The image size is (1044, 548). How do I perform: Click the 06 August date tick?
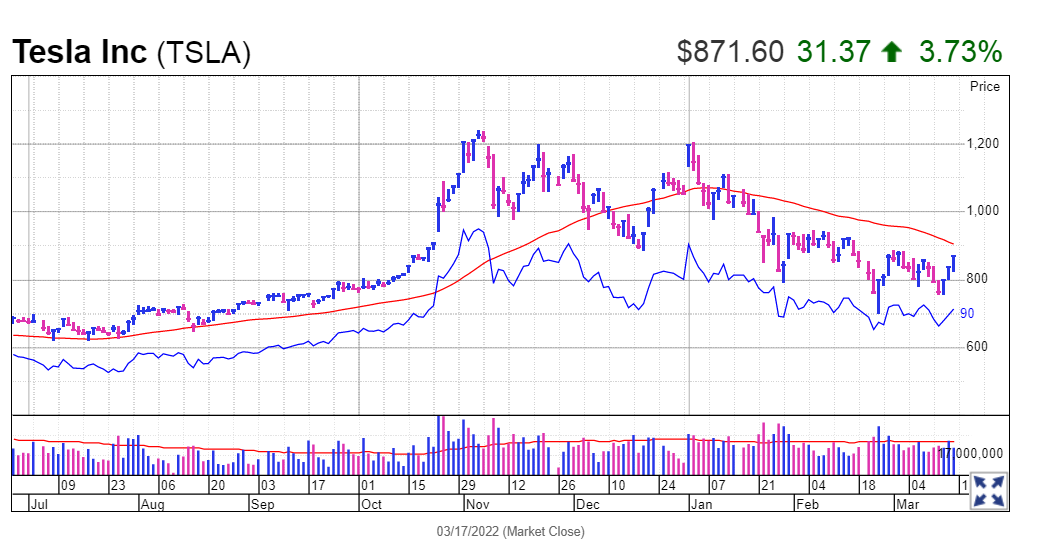tap(168, 485)
